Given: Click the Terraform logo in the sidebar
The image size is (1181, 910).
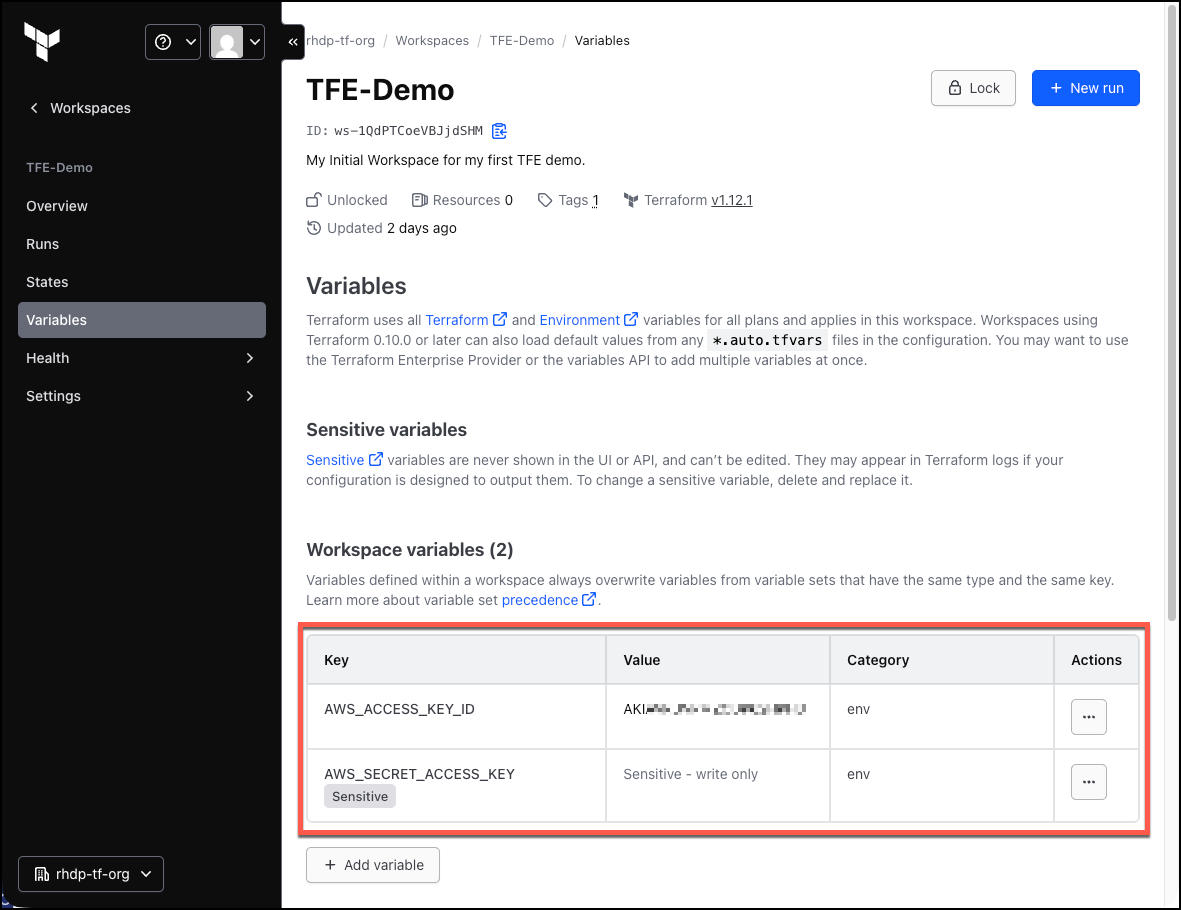Looking at the screenshot, I should 42,41.
